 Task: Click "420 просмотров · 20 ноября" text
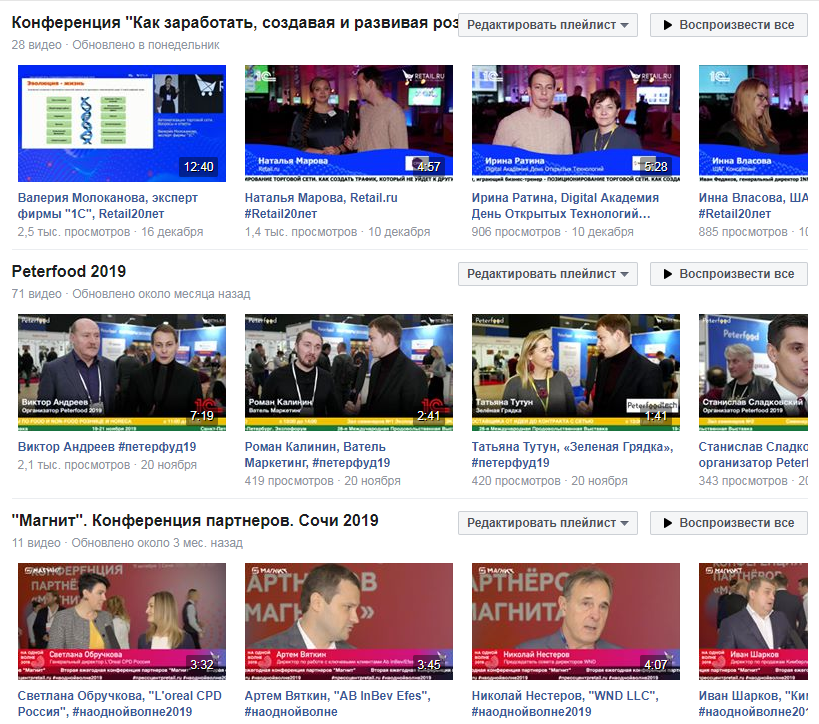coord(549,481)
